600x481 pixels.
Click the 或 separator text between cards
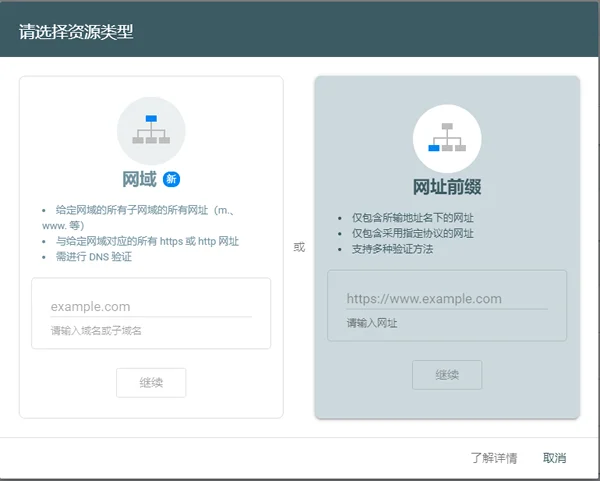[299, 247]
